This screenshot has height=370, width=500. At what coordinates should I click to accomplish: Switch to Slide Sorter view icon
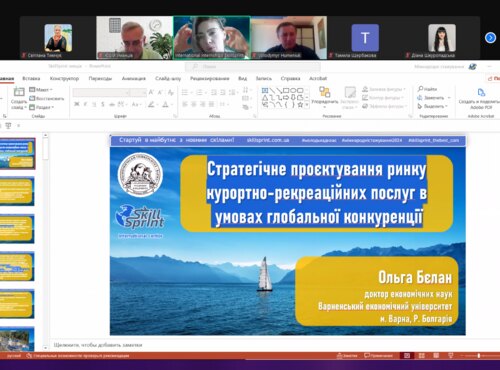pyautogui.click(x=421, y=356)
